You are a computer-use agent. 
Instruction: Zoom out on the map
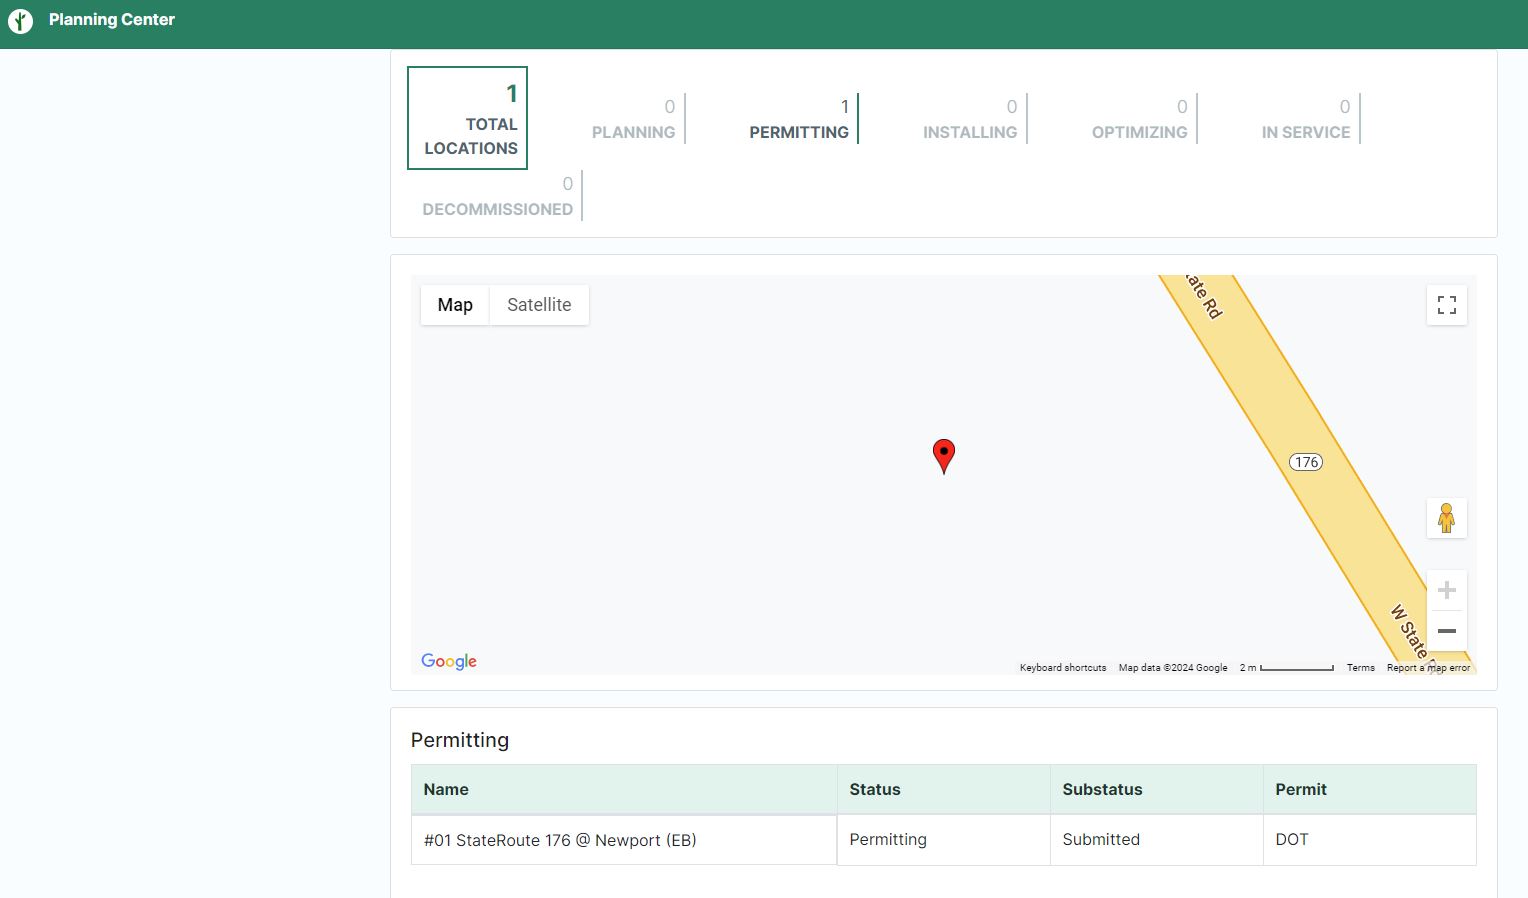coord(1446,631)
